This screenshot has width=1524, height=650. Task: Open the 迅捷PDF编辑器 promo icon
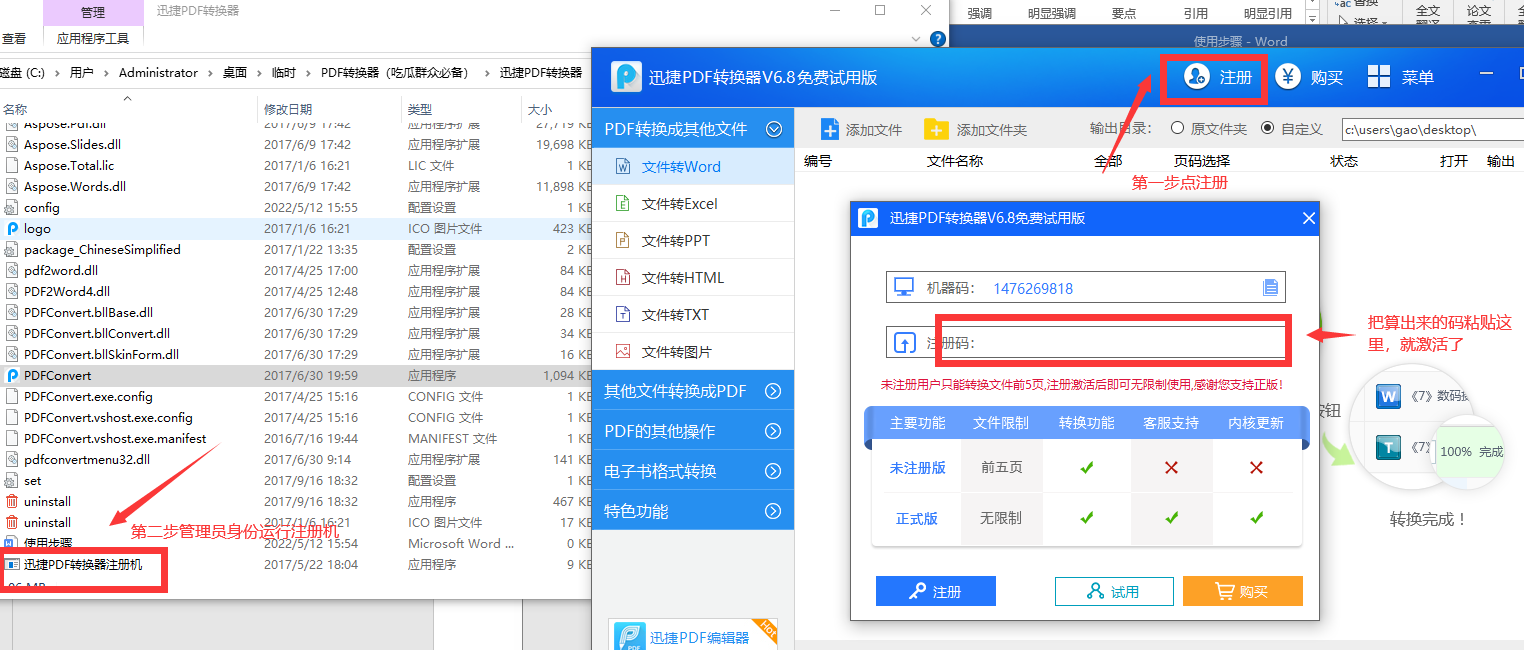[x=628, y=638]
